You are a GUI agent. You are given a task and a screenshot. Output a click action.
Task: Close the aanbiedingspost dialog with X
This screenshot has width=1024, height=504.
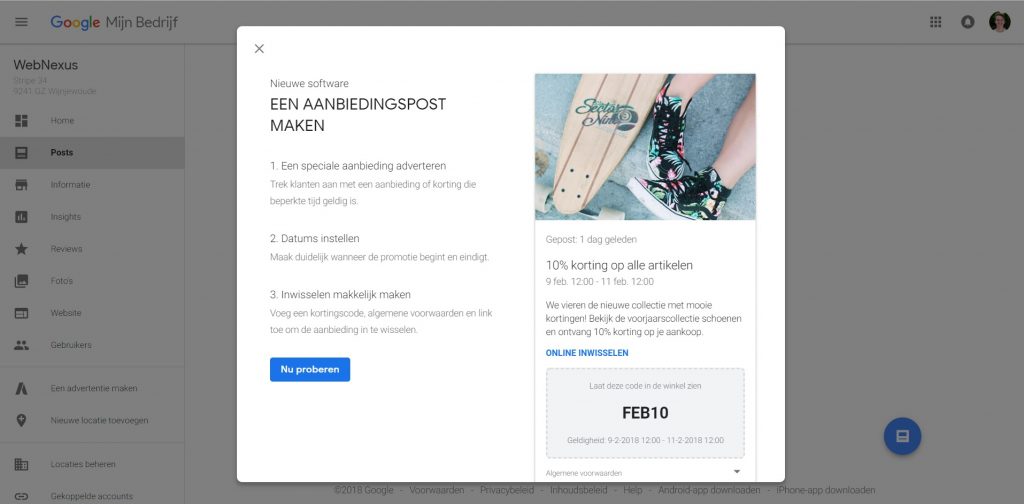click(x=259, y=49)
